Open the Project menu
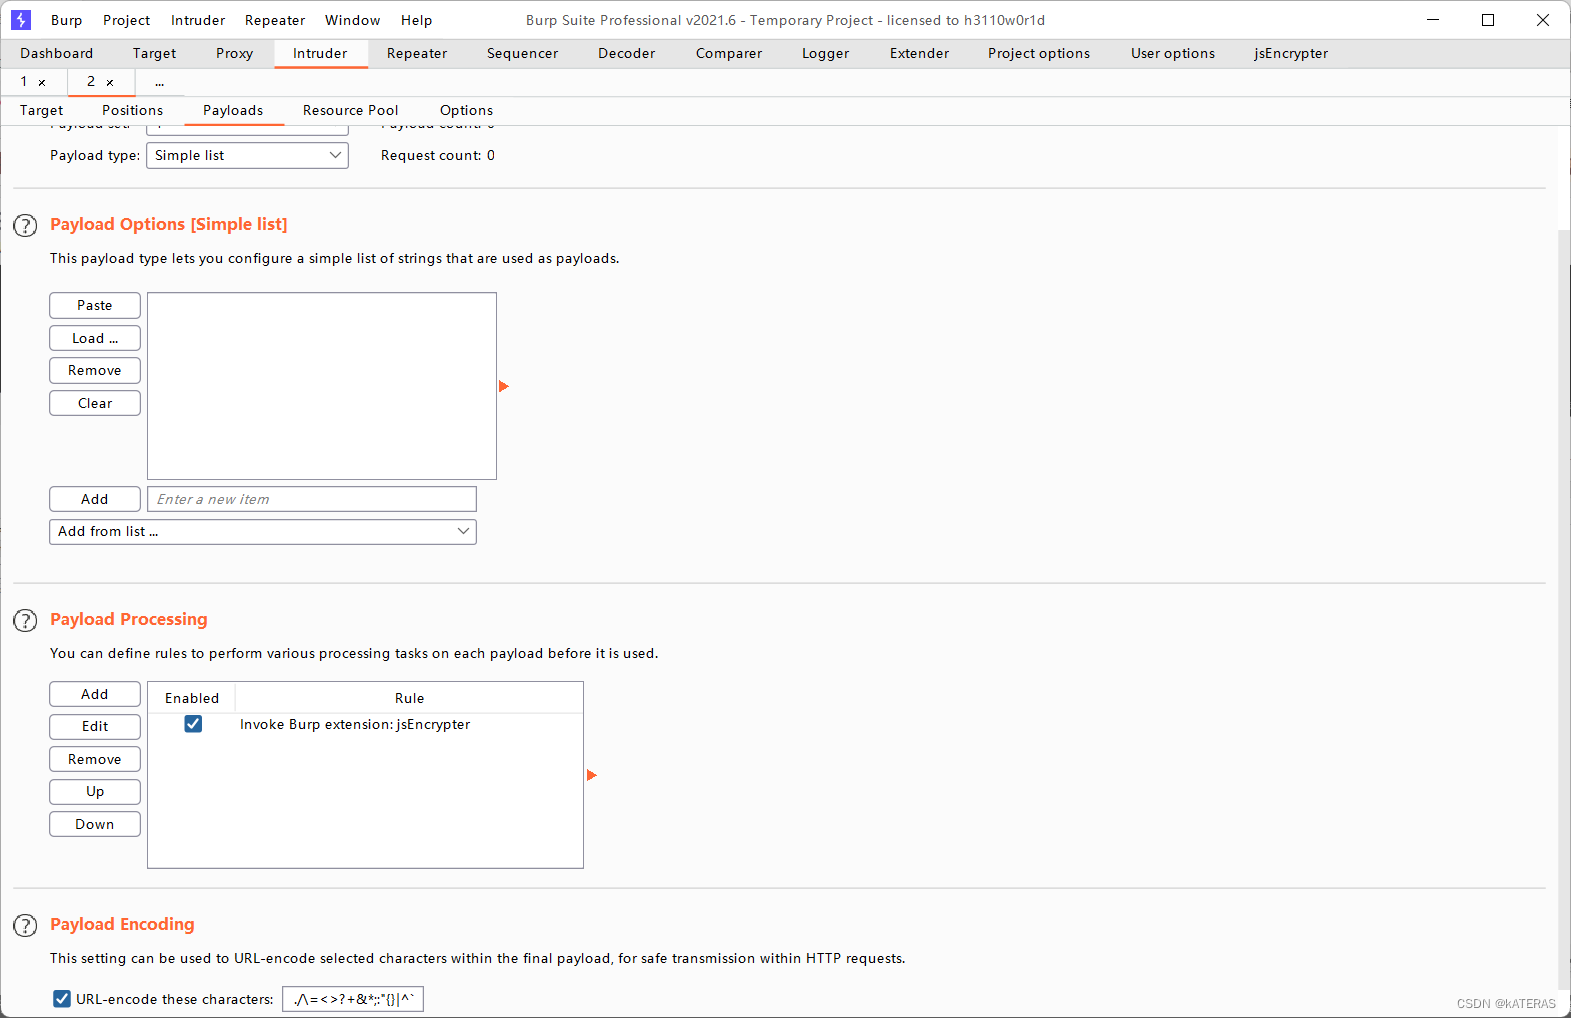Viewport: 1571px width, 1018px height. (x=126, y=20)
